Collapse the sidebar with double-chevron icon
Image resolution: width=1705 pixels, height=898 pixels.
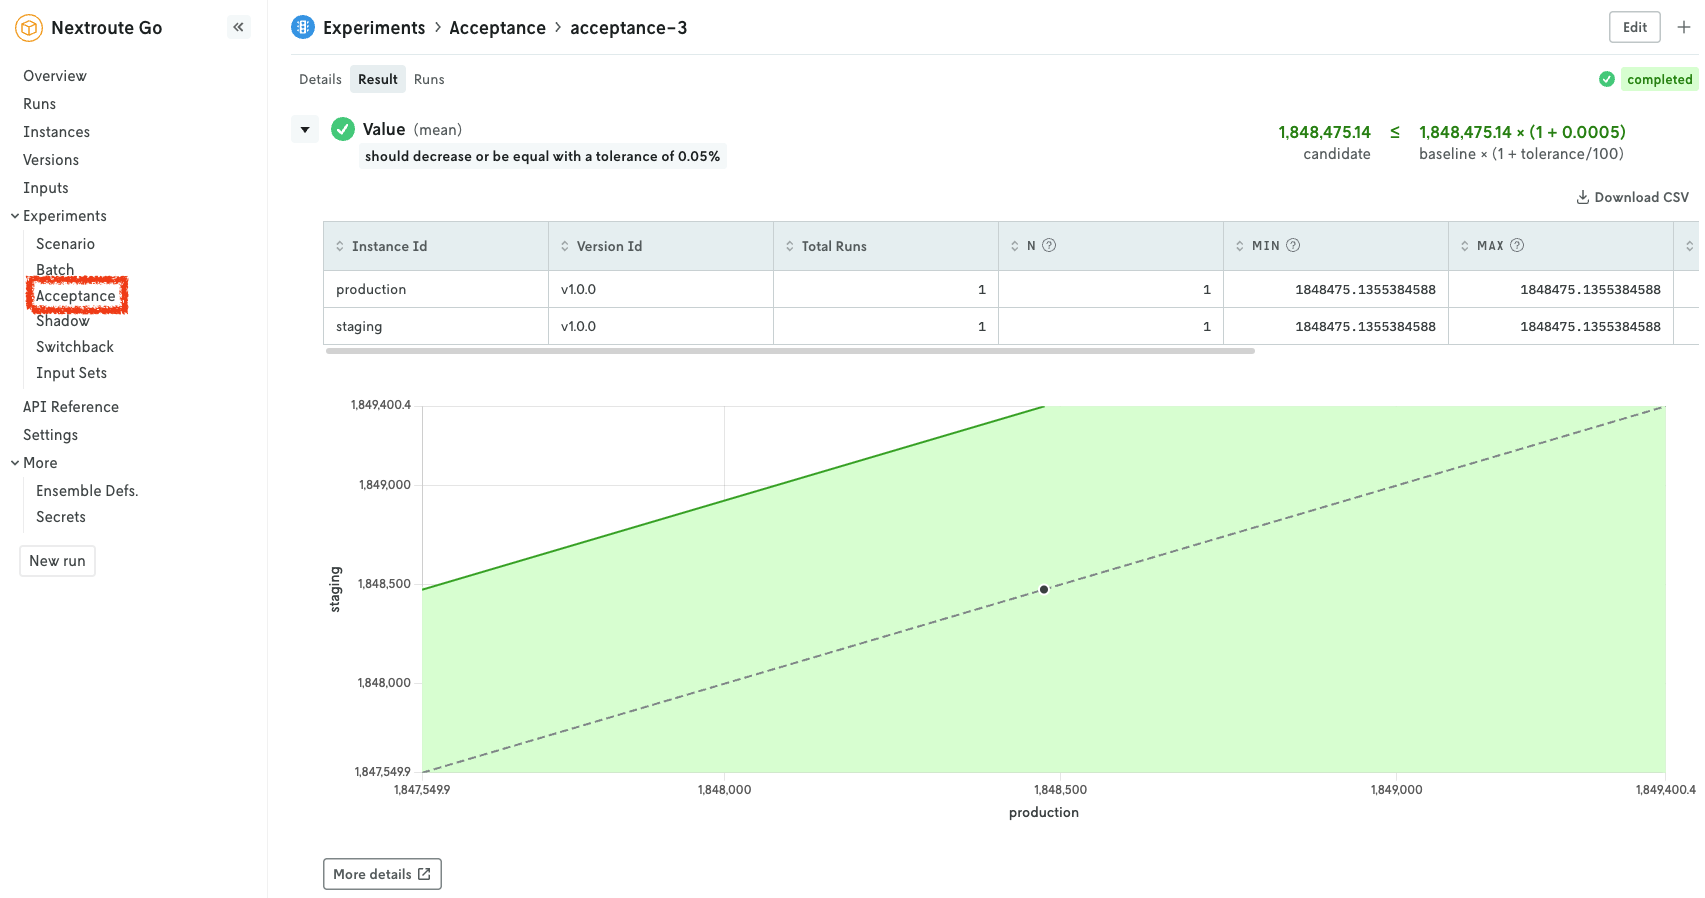[238, 27]
